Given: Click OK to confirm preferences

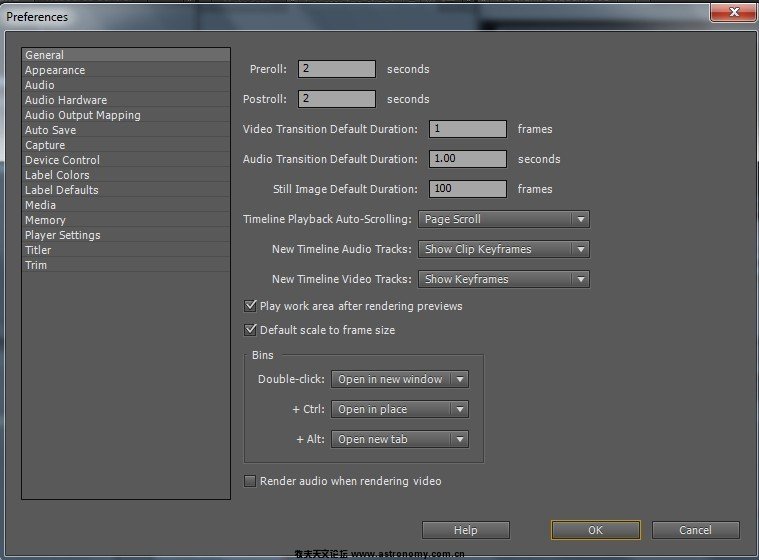Looking at the screenshot, I should tap(595, 530).
